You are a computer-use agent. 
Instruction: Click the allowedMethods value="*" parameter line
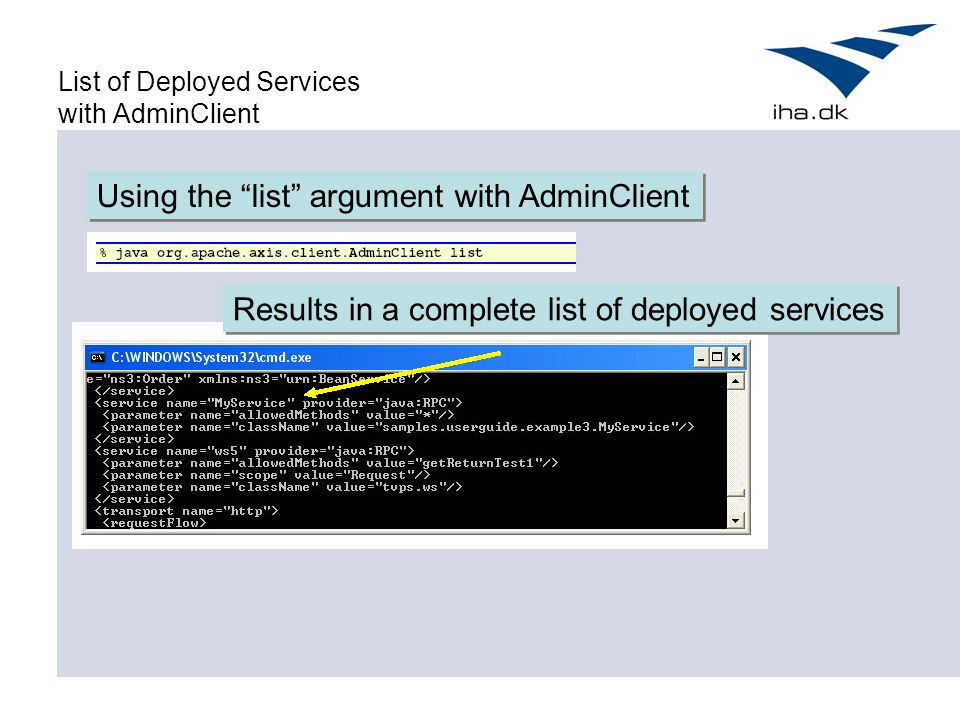pos(279,415)
